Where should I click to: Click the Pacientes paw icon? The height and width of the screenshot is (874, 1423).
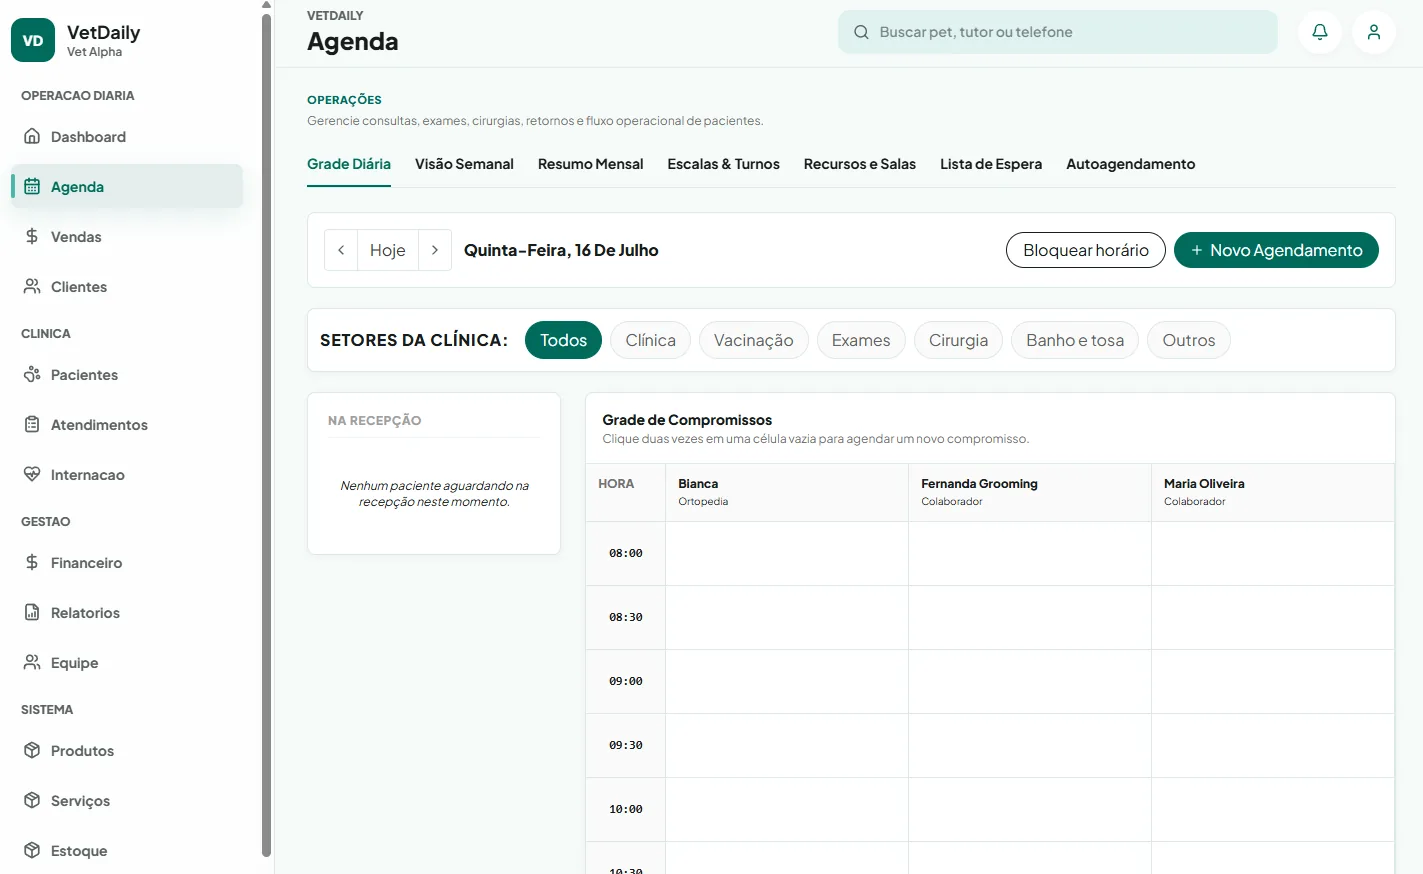32,374
